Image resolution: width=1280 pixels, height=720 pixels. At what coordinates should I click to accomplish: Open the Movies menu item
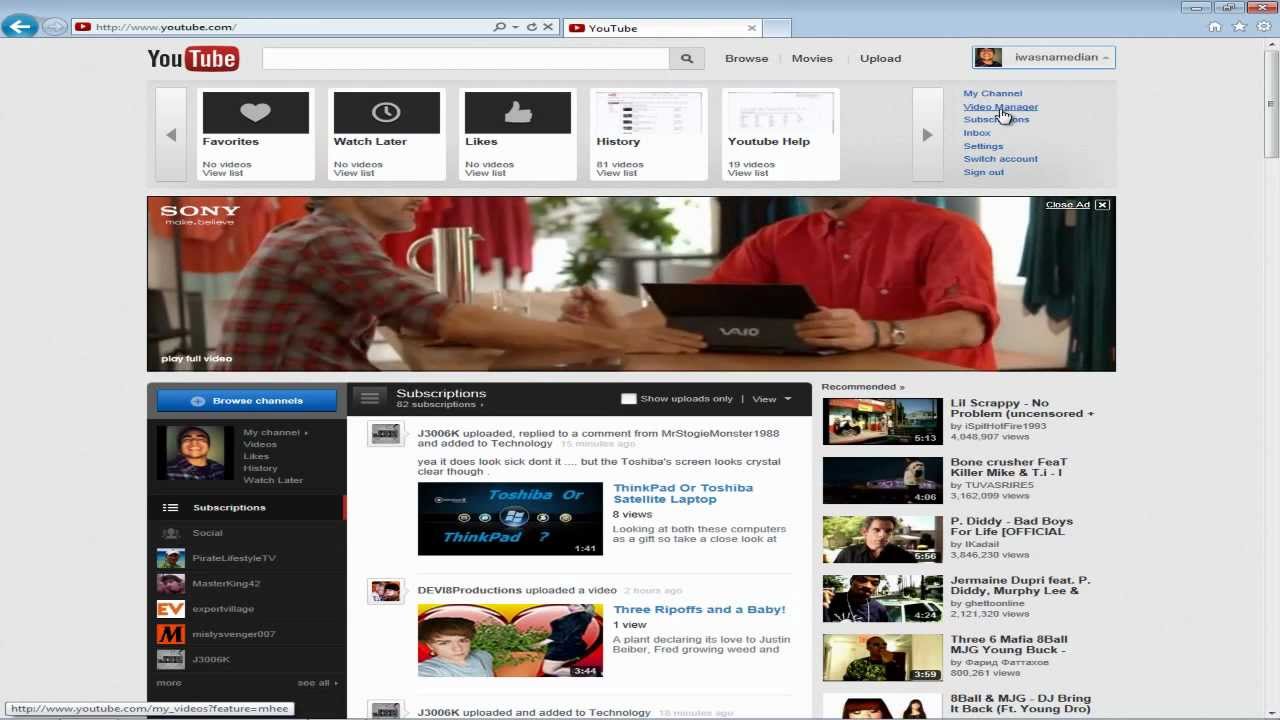(812, 58)
